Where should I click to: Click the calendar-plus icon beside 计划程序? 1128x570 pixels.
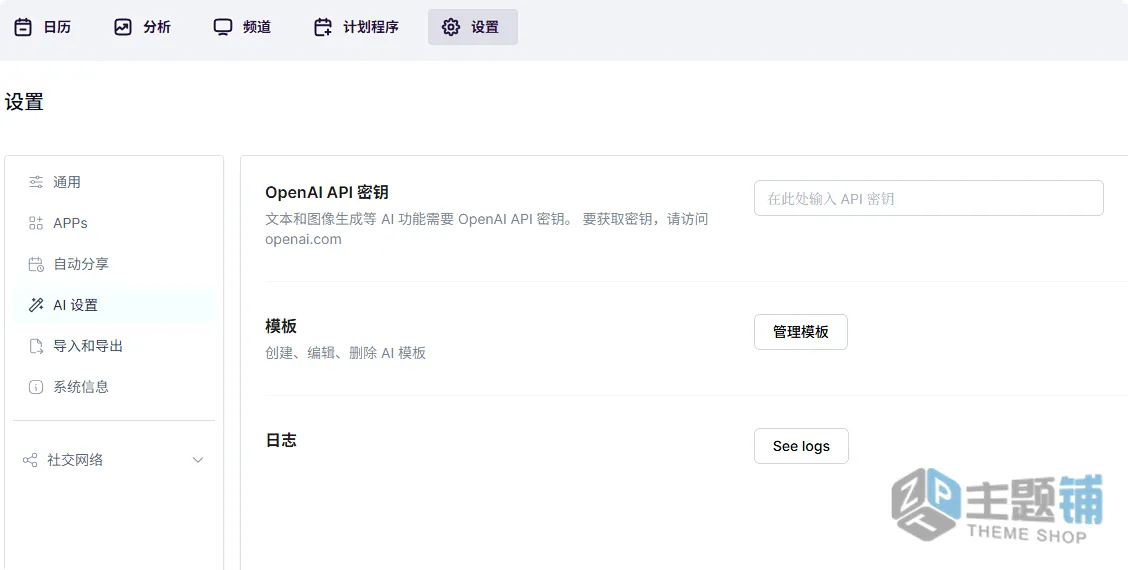click(x=323, y=27)
